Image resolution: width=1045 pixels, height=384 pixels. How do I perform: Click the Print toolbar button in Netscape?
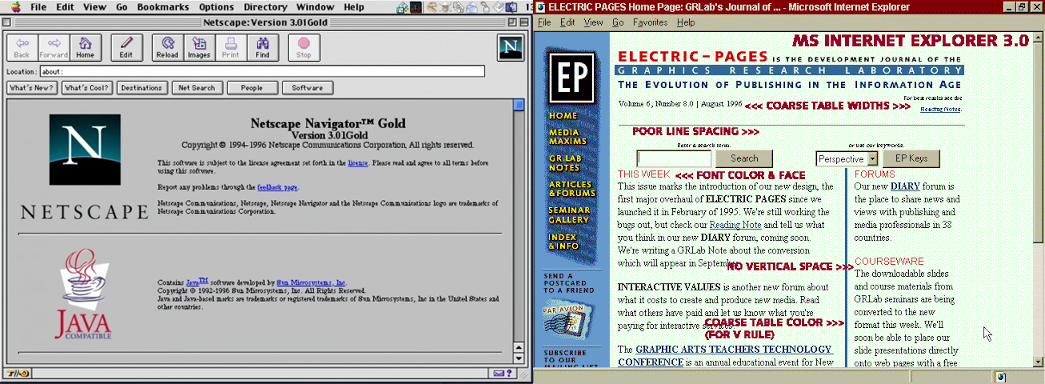(231, 47)
